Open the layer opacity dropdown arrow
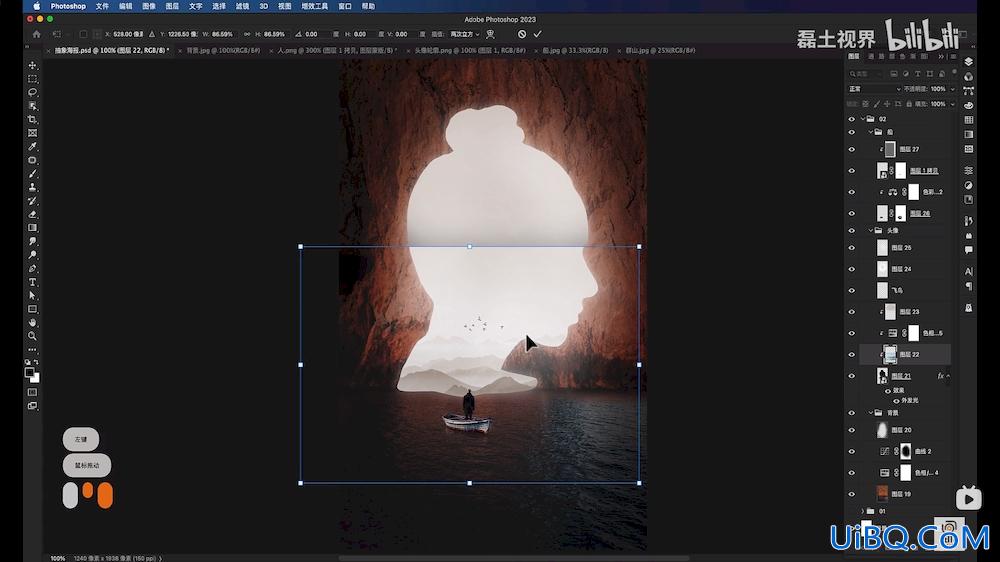This screenshot has height=562, width=1000. click(952, 89)
